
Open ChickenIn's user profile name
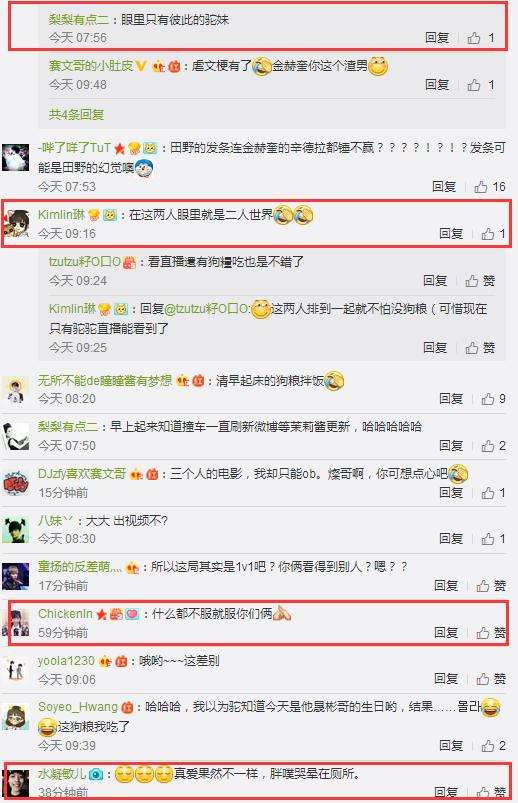[x=65, y=614]
